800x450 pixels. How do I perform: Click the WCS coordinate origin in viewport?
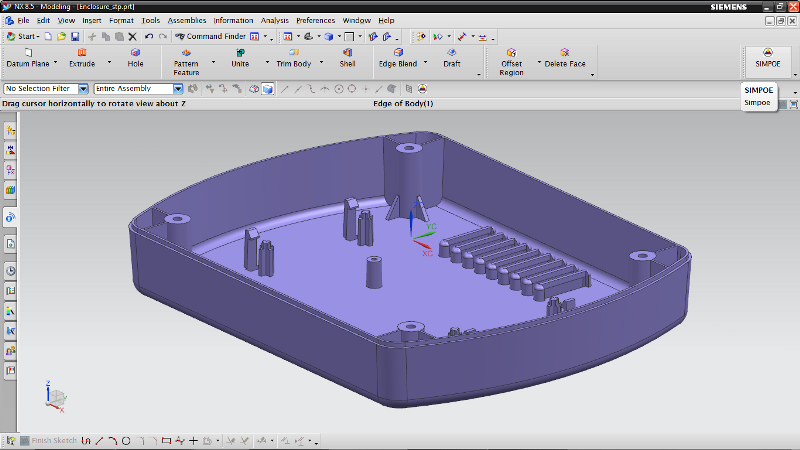click(x=412, y=238)
